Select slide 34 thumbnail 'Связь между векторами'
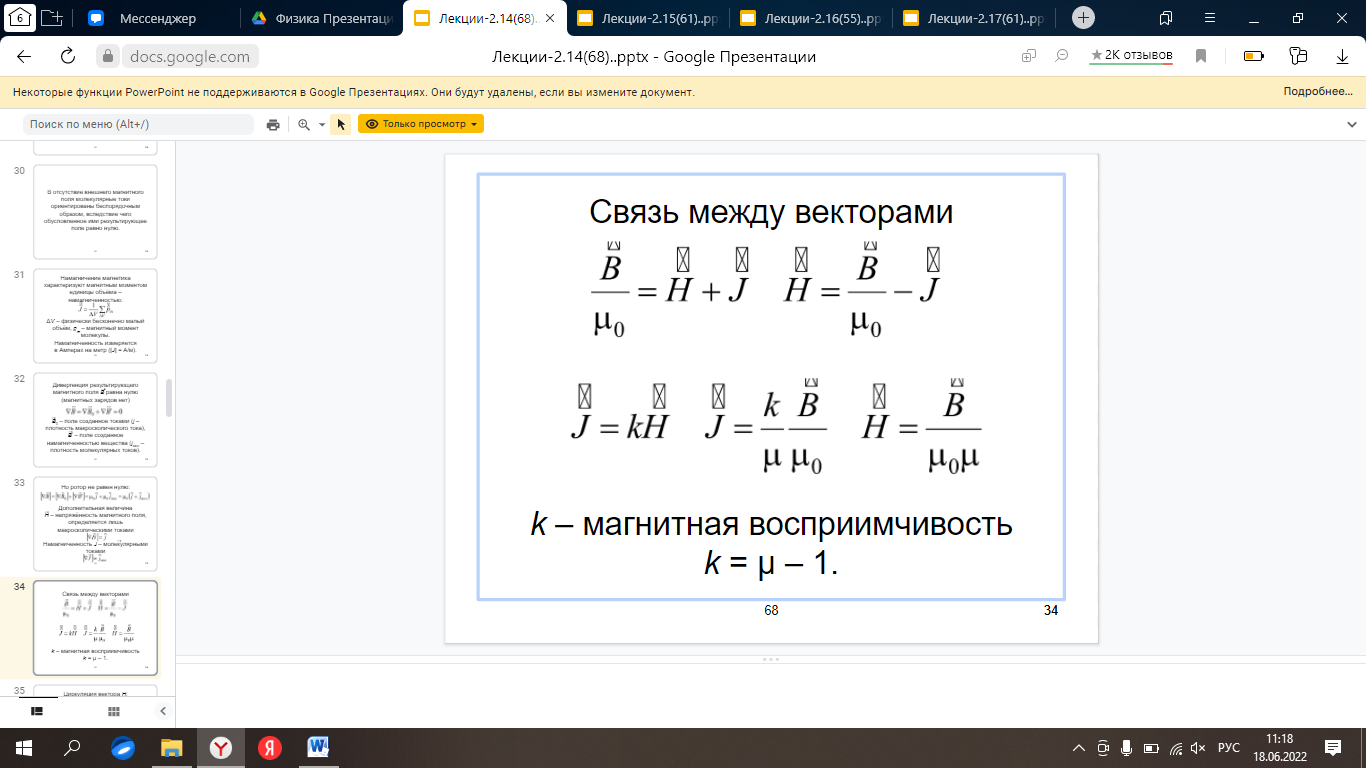 point(95,628)
